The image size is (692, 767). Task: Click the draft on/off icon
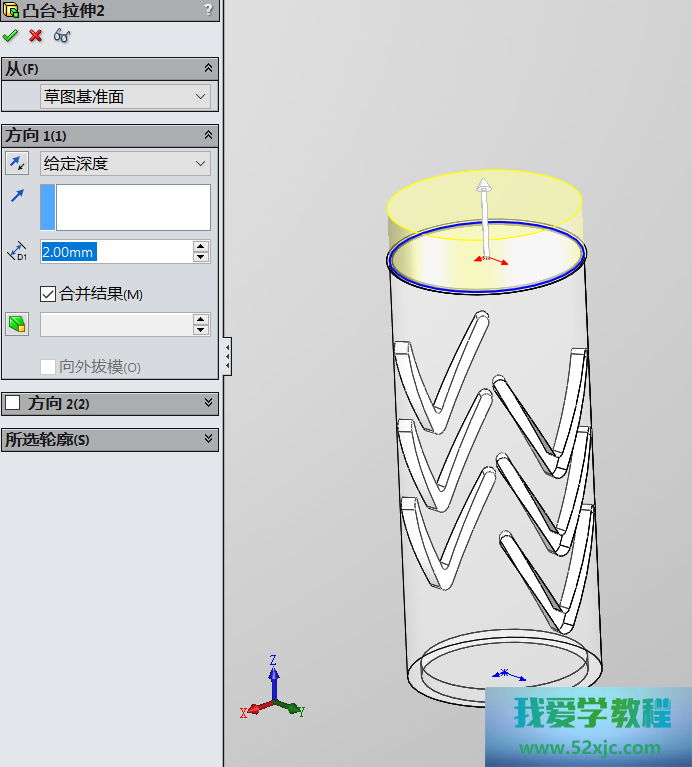tap(17, 324)
